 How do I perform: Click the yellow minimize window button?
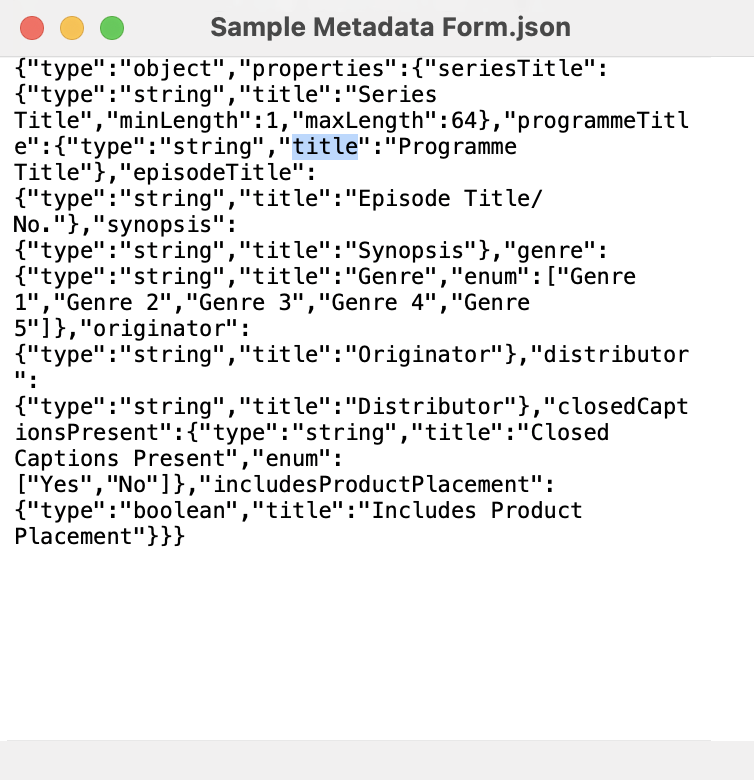pos(72,28)
